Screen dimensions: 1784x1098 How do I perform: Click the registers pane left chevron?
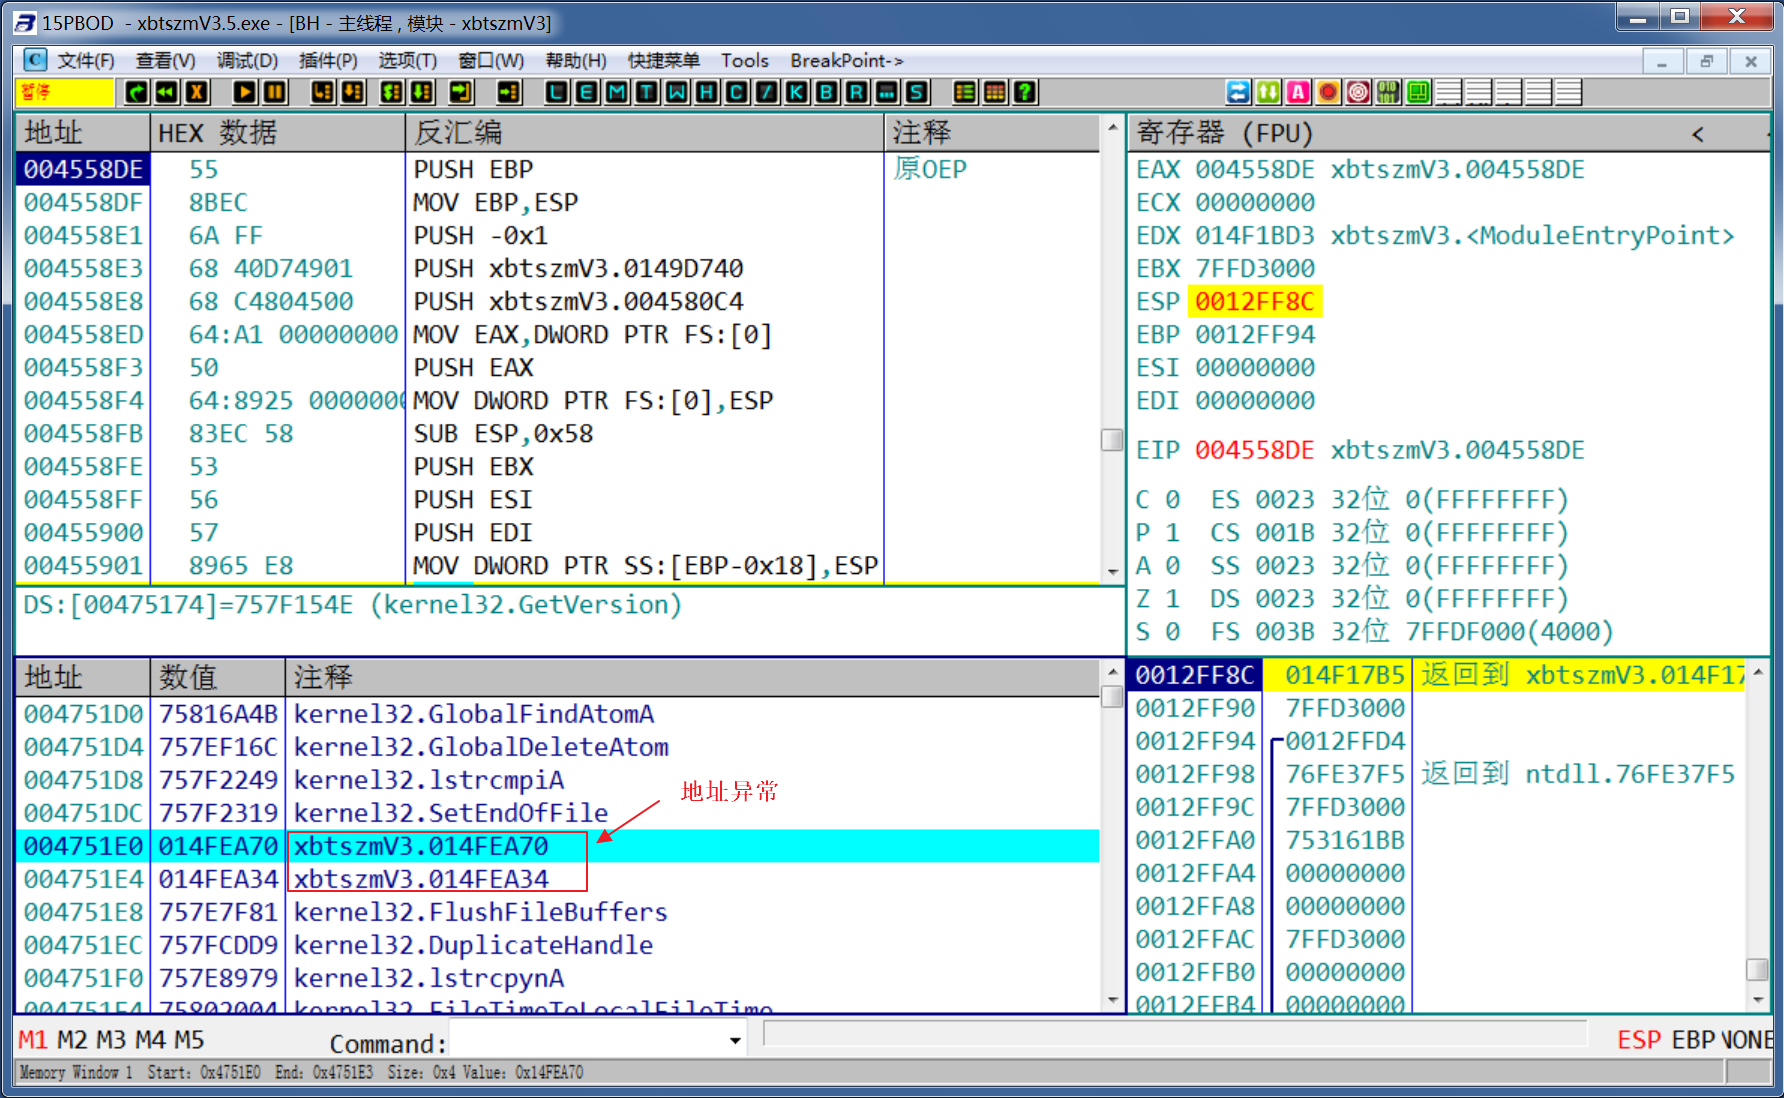tap(1697, 134)
